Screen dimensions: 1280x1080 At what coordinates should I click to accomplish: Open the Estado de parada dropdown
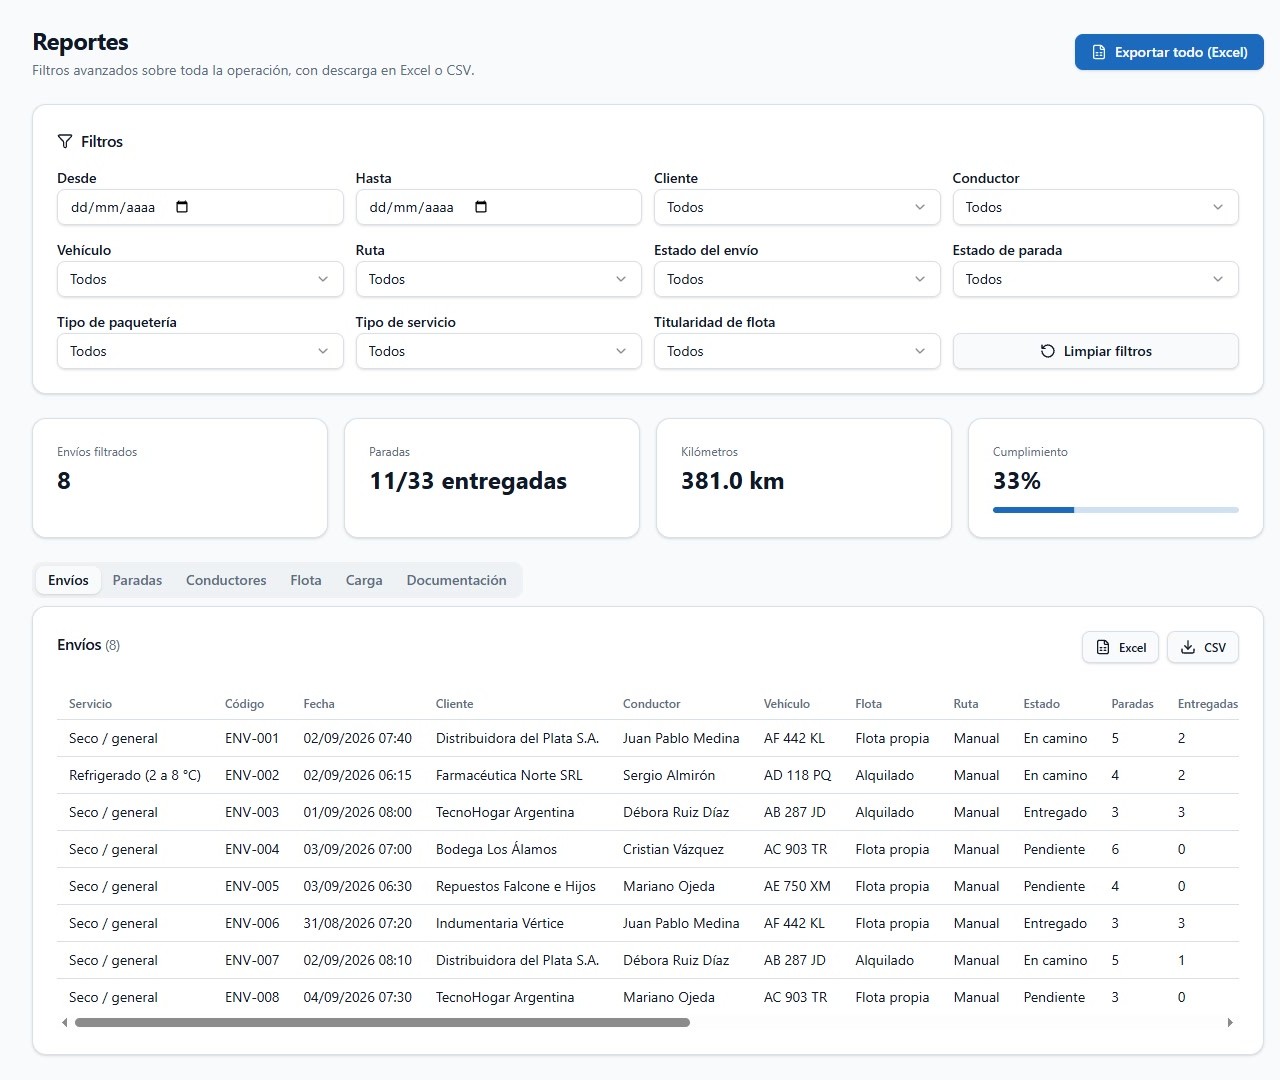[1095, 279]
